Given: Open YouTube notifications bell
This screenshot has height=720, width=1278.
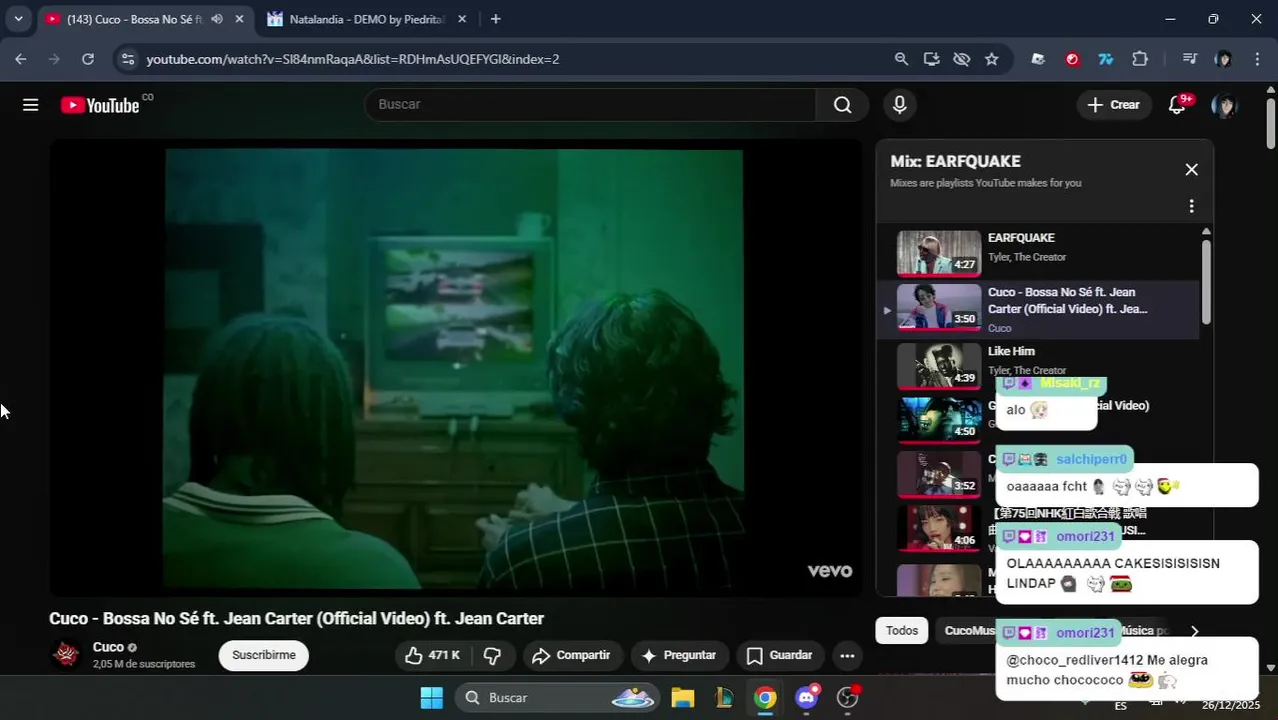Looking at the screenshot, I should tap(1177, 105).
